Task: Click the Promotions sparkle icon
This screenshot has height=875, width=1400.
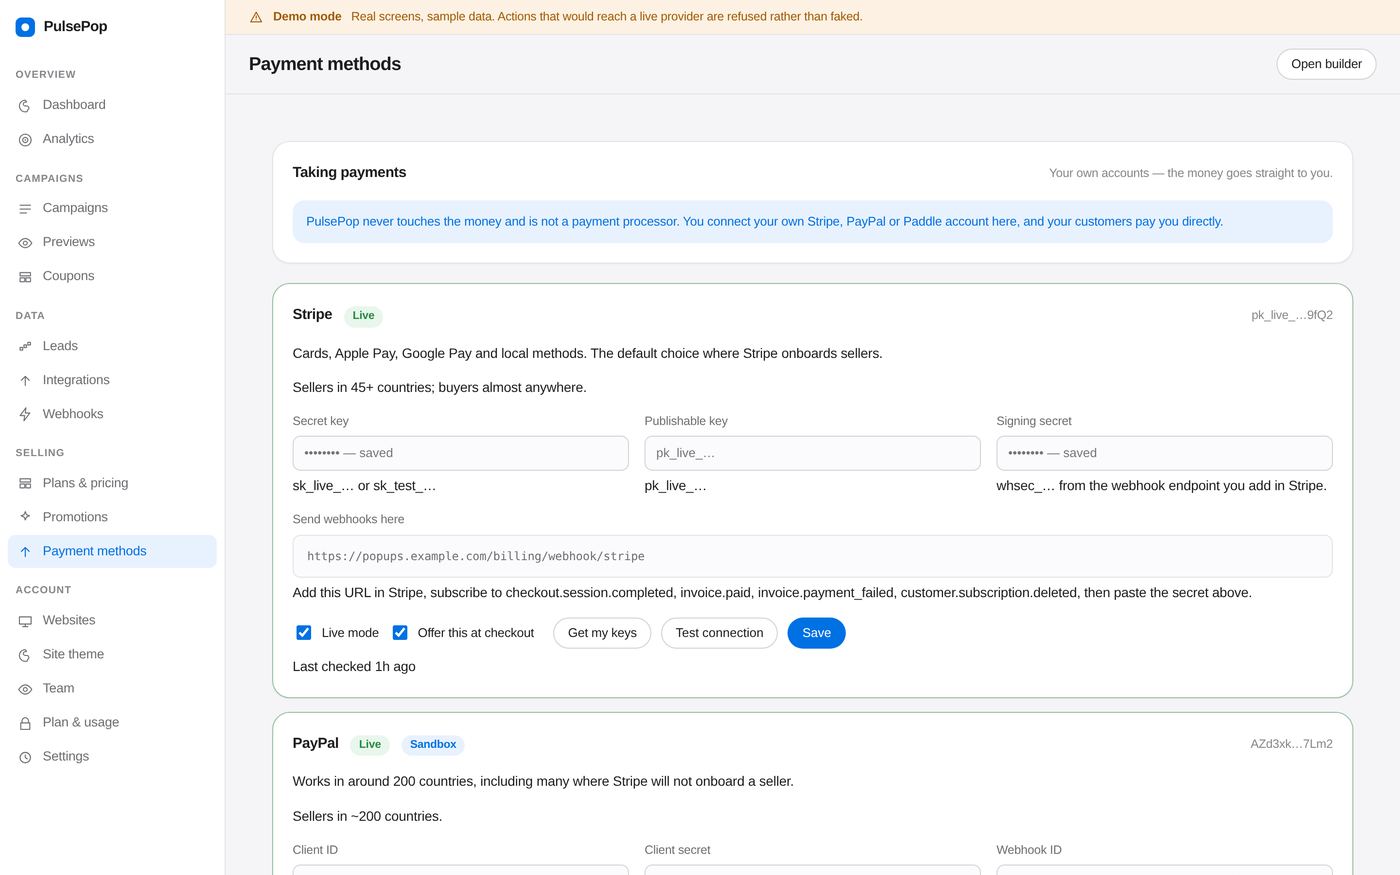Action: [x=25, y=518]
